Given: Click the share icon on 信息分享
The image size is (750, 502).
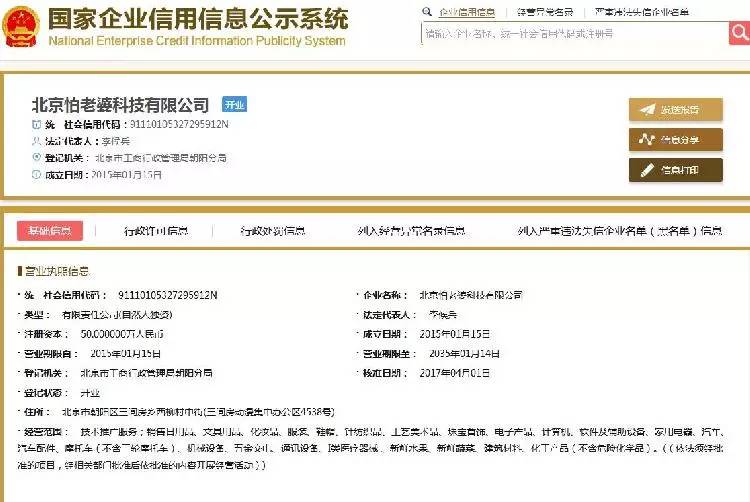Looking at the screenshot, I should (647, 139).
